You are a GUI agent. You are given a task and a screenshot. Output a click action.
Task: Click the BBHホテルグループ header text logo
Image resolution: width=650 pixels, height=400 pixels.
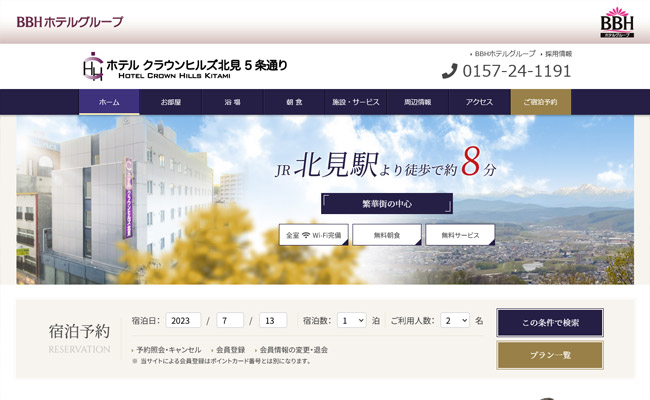coord(70,22)
